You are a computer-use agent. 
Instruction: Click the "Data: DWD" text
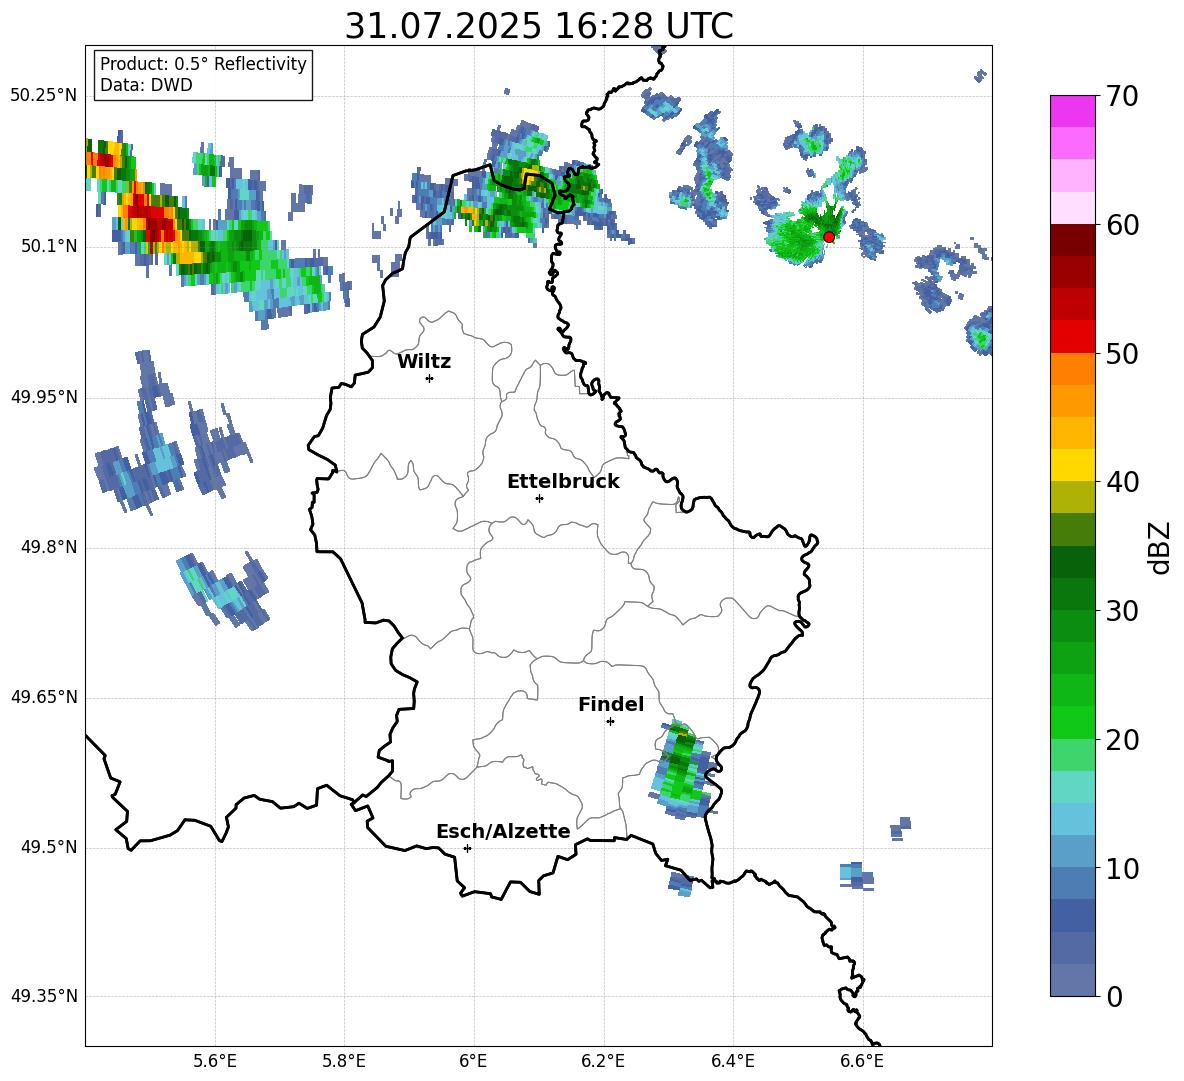tap(146, 85)
